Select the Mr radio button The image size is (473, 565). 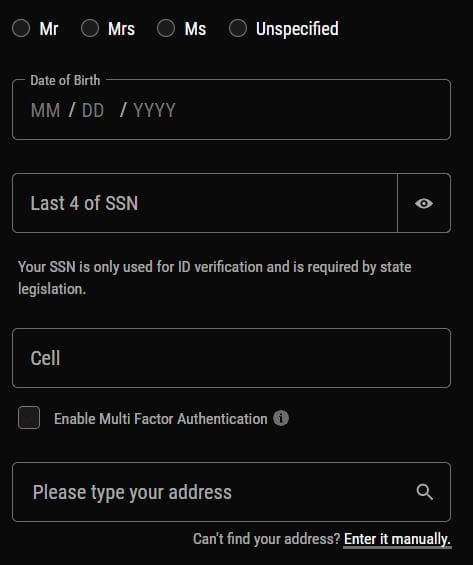coord(21,28)
